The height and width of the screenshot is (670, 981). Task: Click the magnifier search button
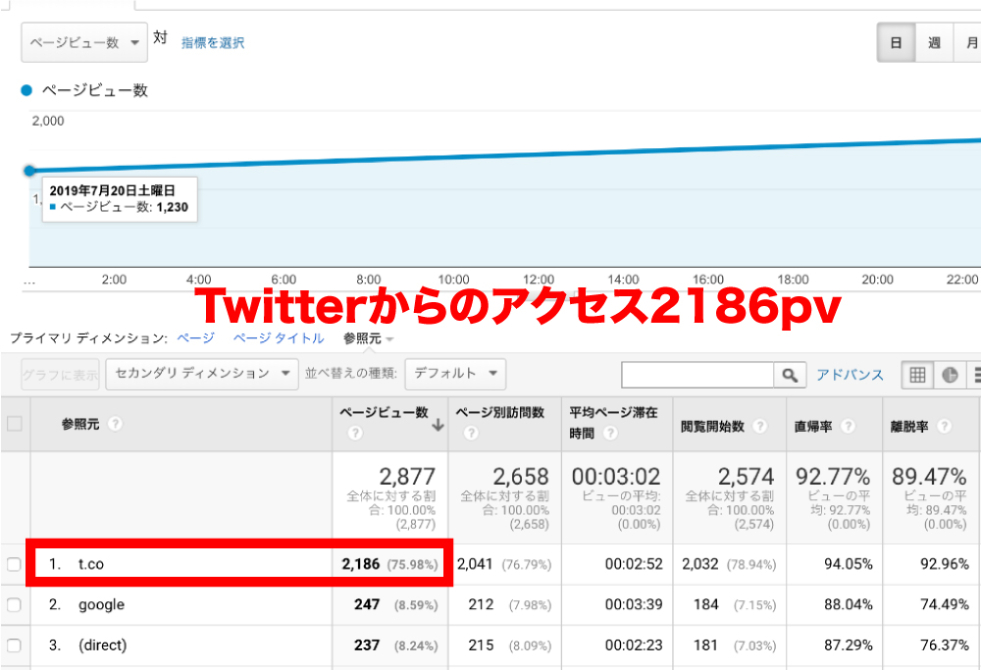(790, 375)
